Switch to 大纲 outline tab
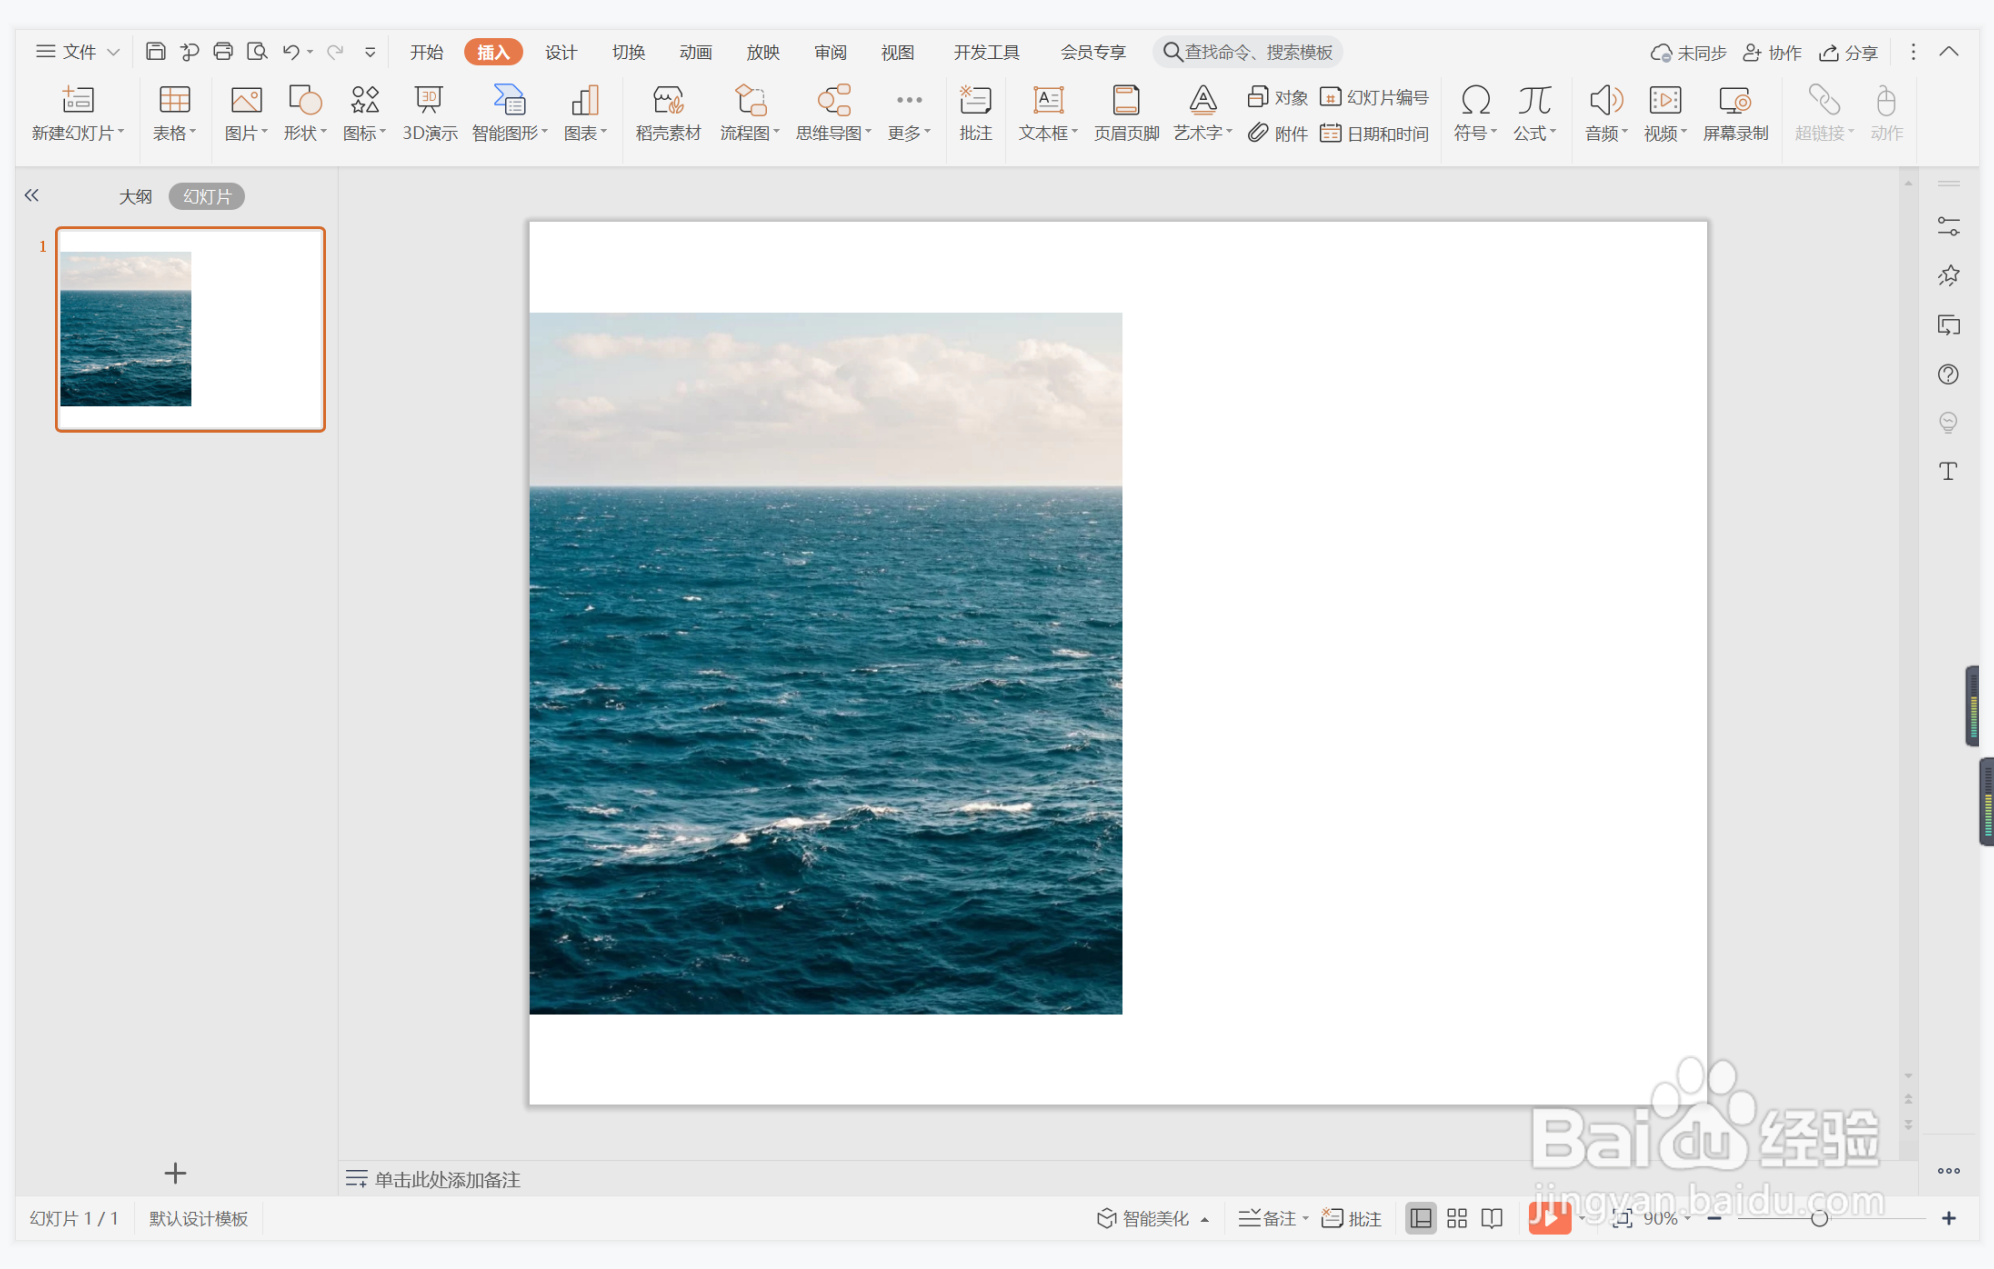The height and width of the screenshot is (1269, 1994). tap(135, 196)
